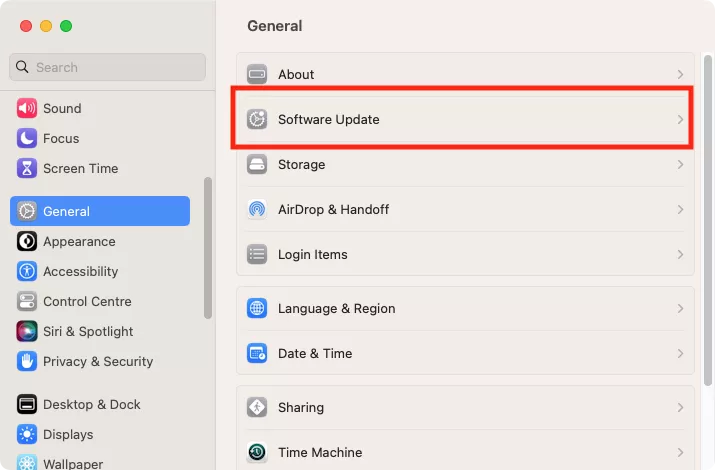
Task: Click the Sound icon in sidebar
Action: click(27, 108)
